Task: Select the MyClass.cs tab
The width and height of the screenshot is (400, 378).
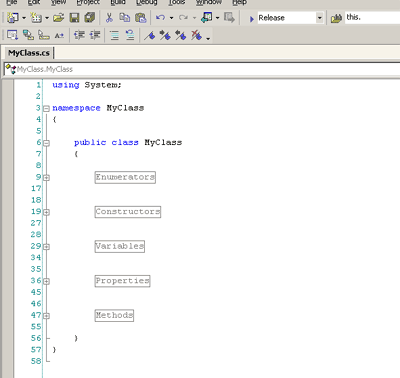Action: [x=29, y=53]
